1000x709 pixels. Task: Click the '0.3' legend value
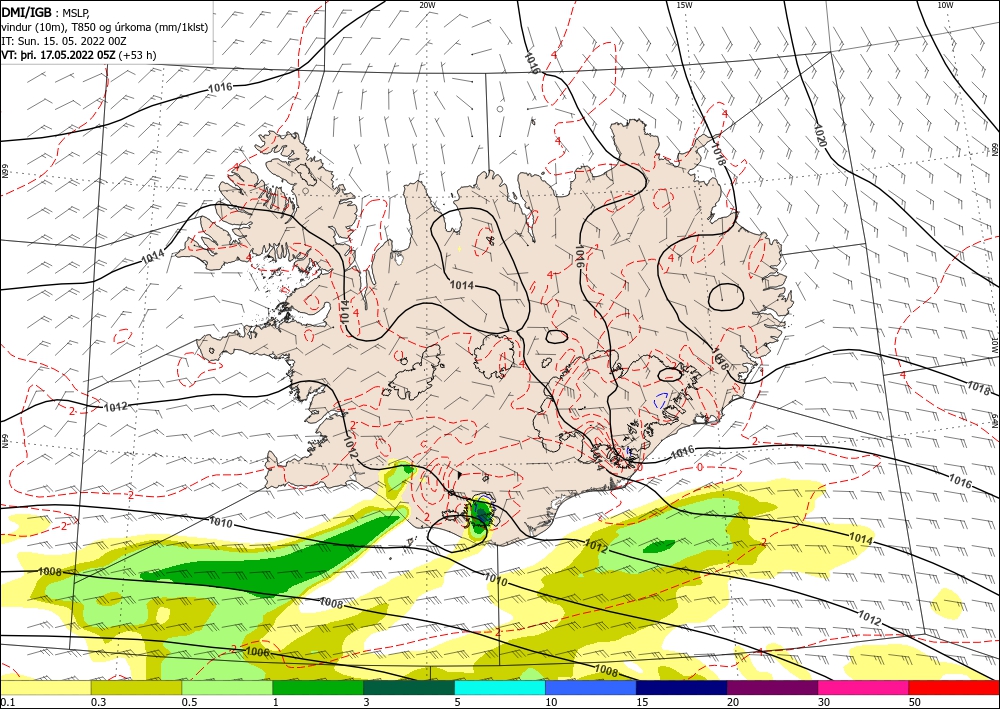(98, 702)
